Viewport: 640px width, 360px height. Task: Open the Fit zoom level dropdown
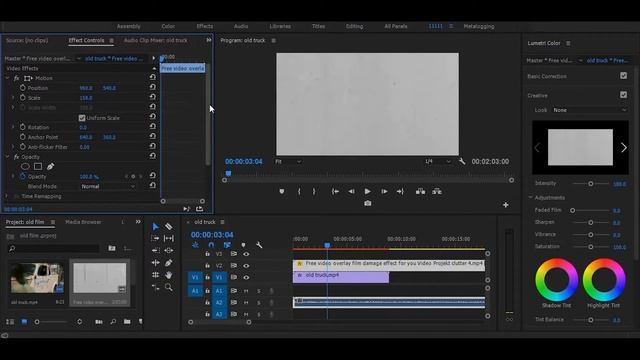coord(288,162)
